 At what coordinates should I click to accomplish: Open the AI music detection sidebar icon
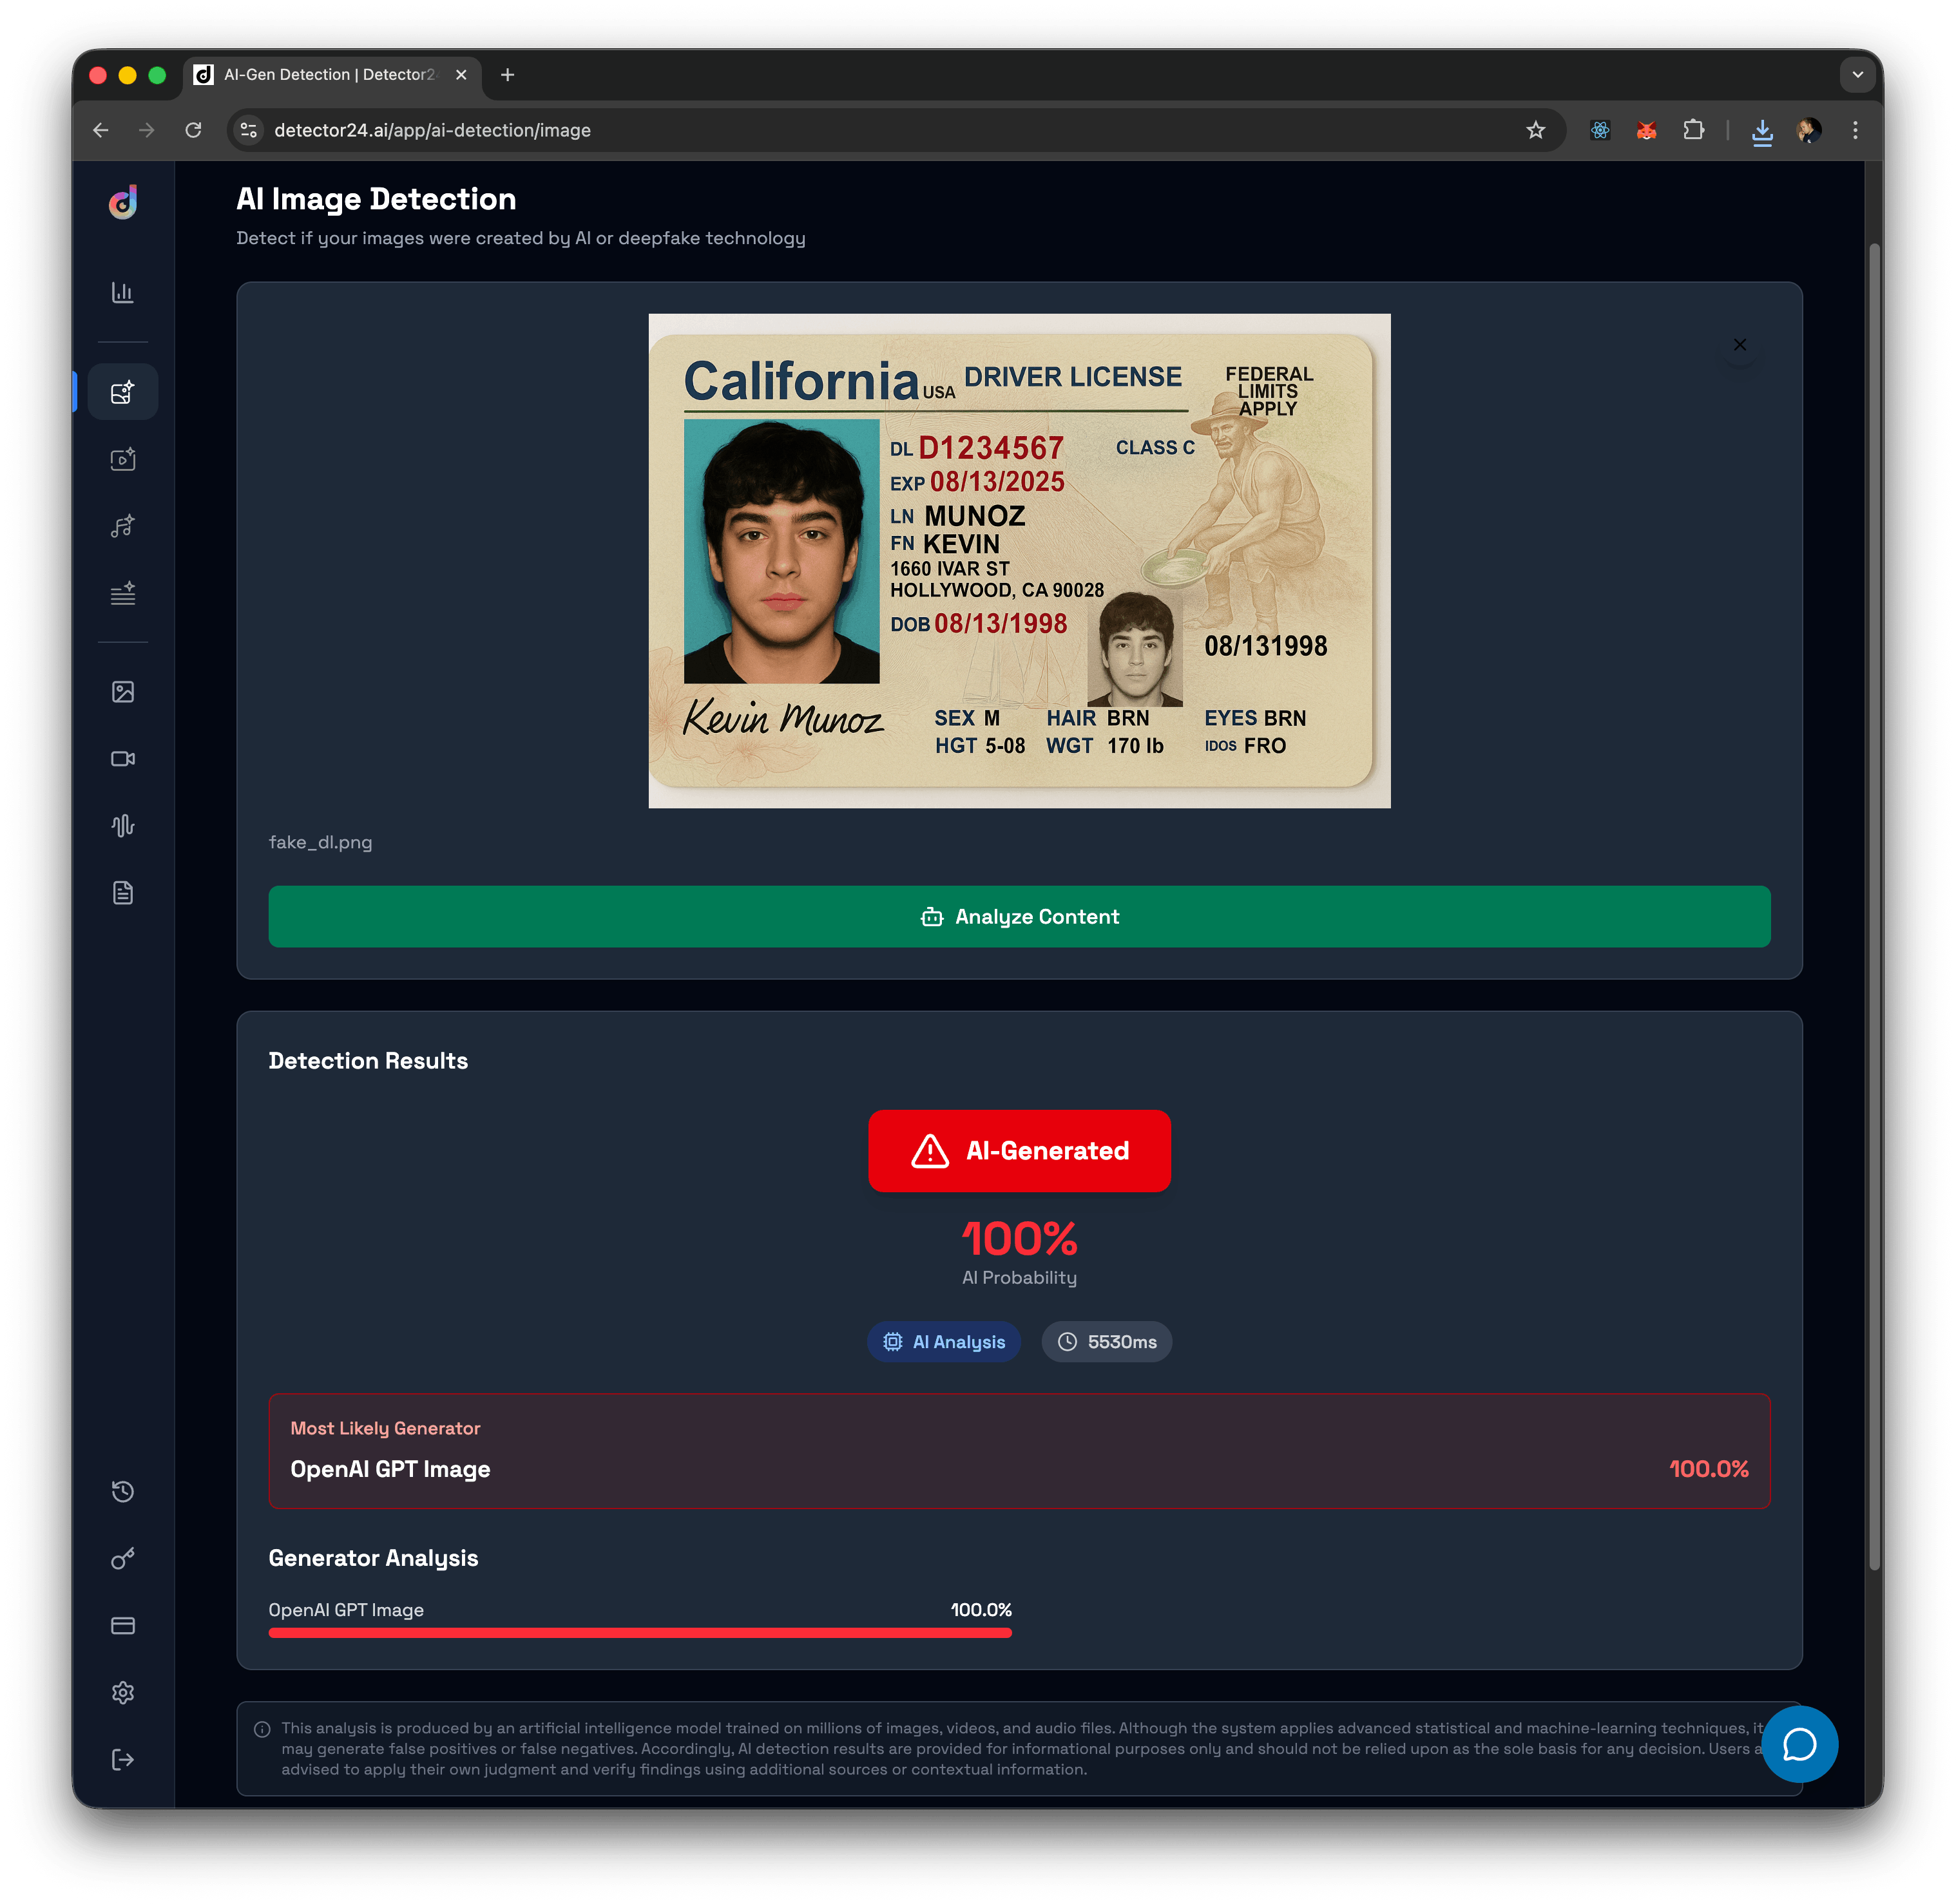tap(122, 526)
